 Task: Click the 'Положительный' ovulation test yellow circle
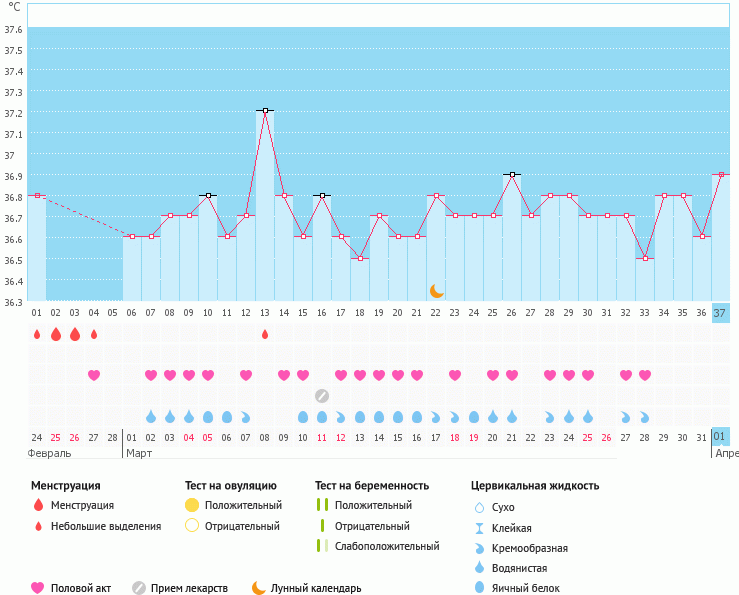pyautogui.click(x=192, y=505)
